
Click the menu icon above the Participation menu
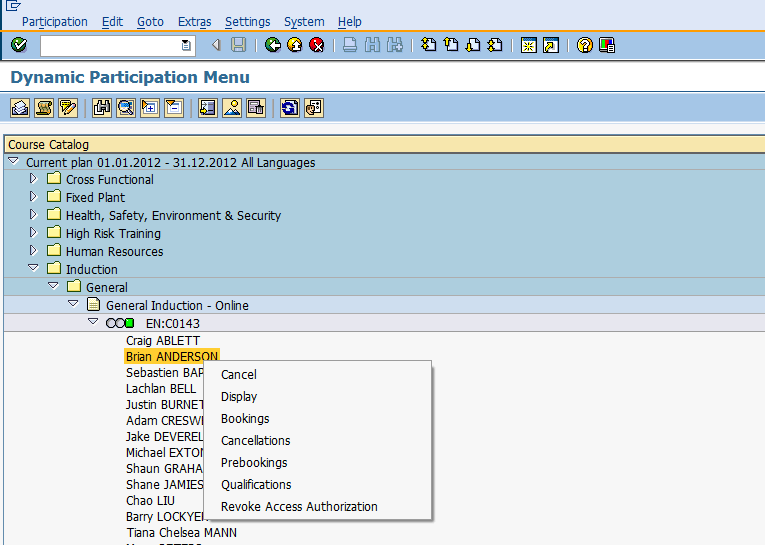[x=13, y=5]
